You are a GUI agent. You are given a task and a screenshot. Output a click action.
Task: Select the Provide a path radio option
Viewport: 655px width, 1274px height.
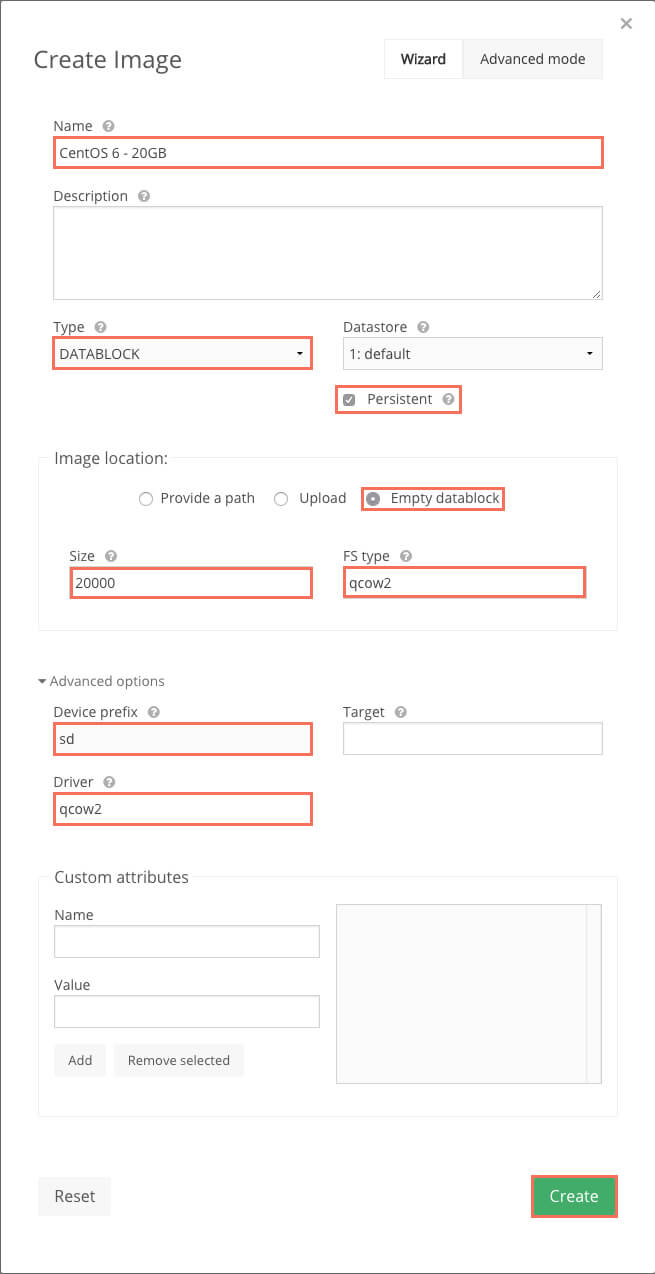(x=146, y=498)
